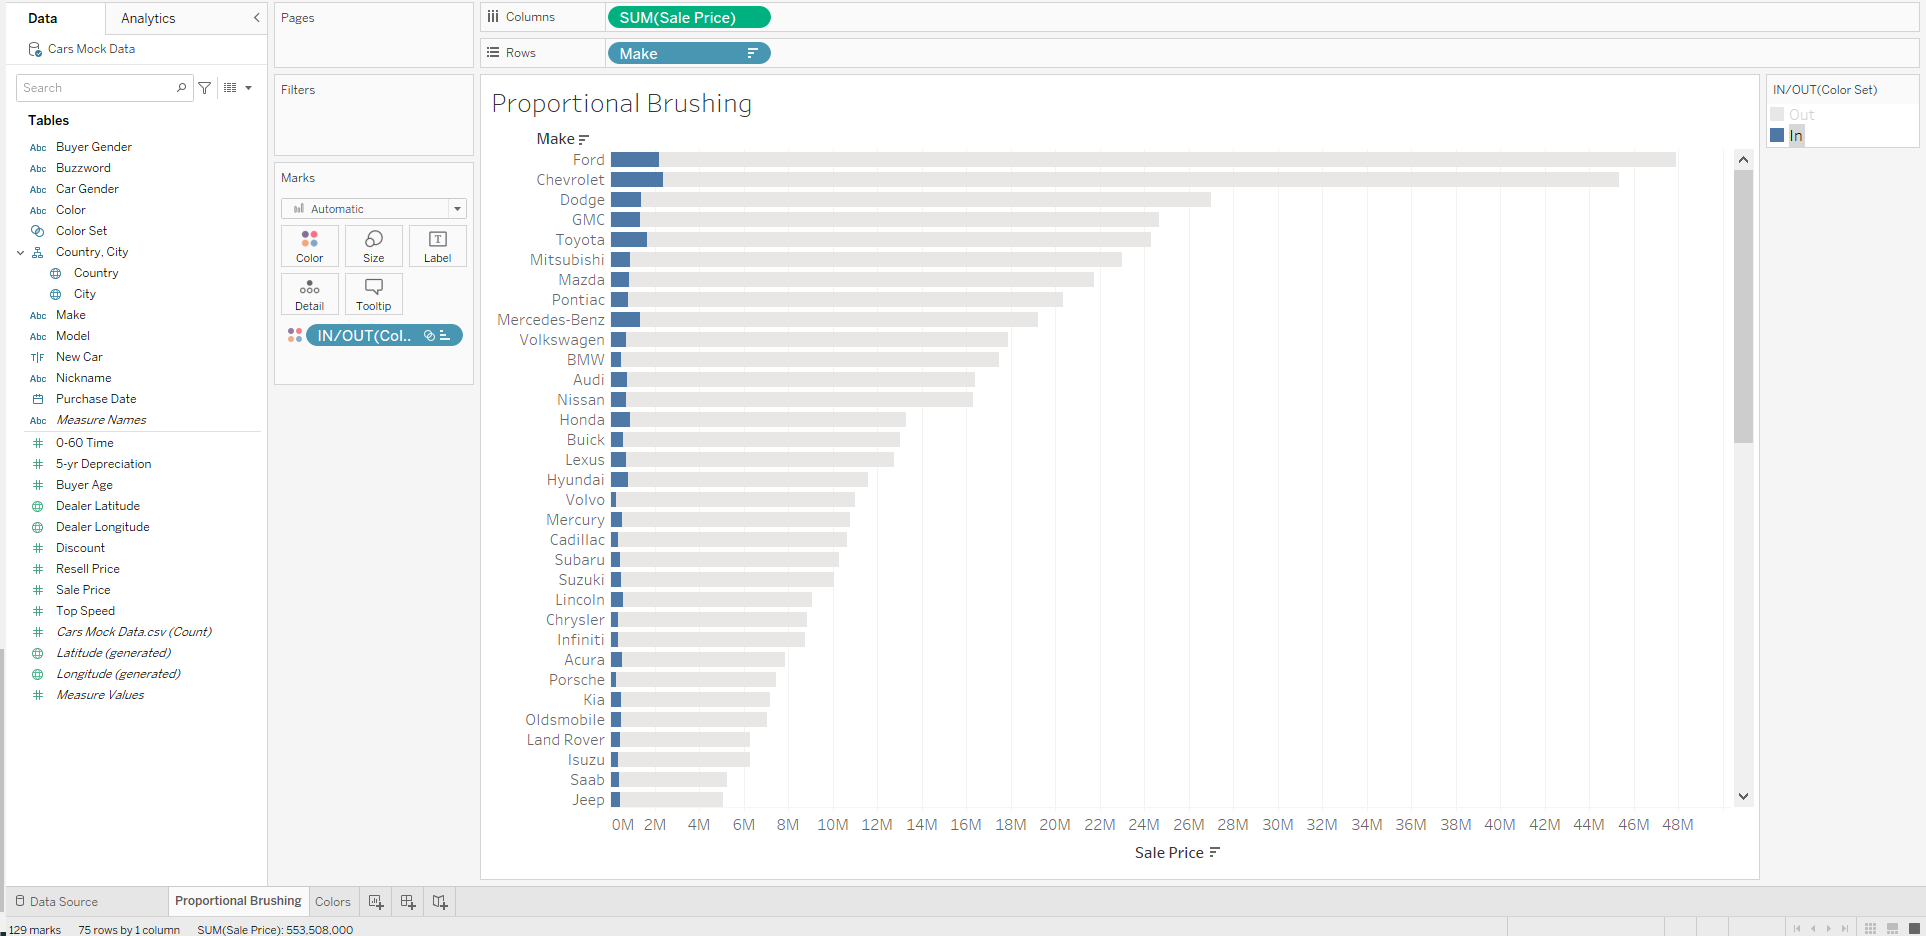This screenshot has height=936, width=1926.
Task: Click the Country, City hierarchy icon
Action: [x=38, y=252]
